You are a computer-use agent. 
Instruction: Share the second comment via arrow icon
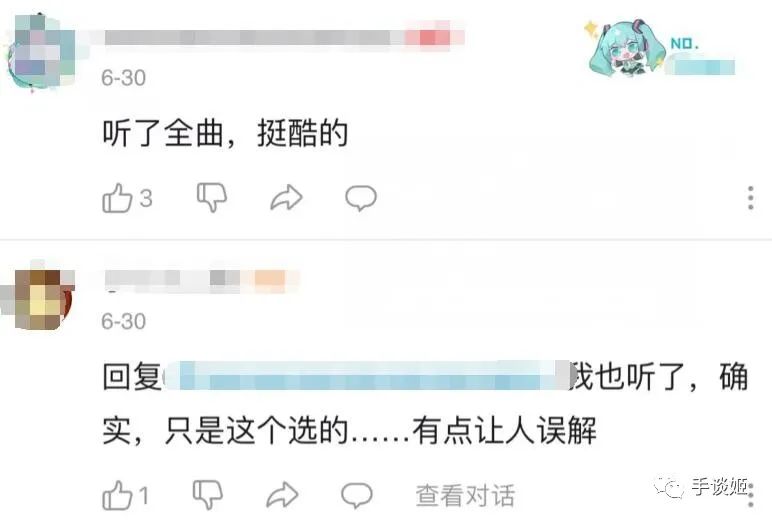click(x=283, y=495)
